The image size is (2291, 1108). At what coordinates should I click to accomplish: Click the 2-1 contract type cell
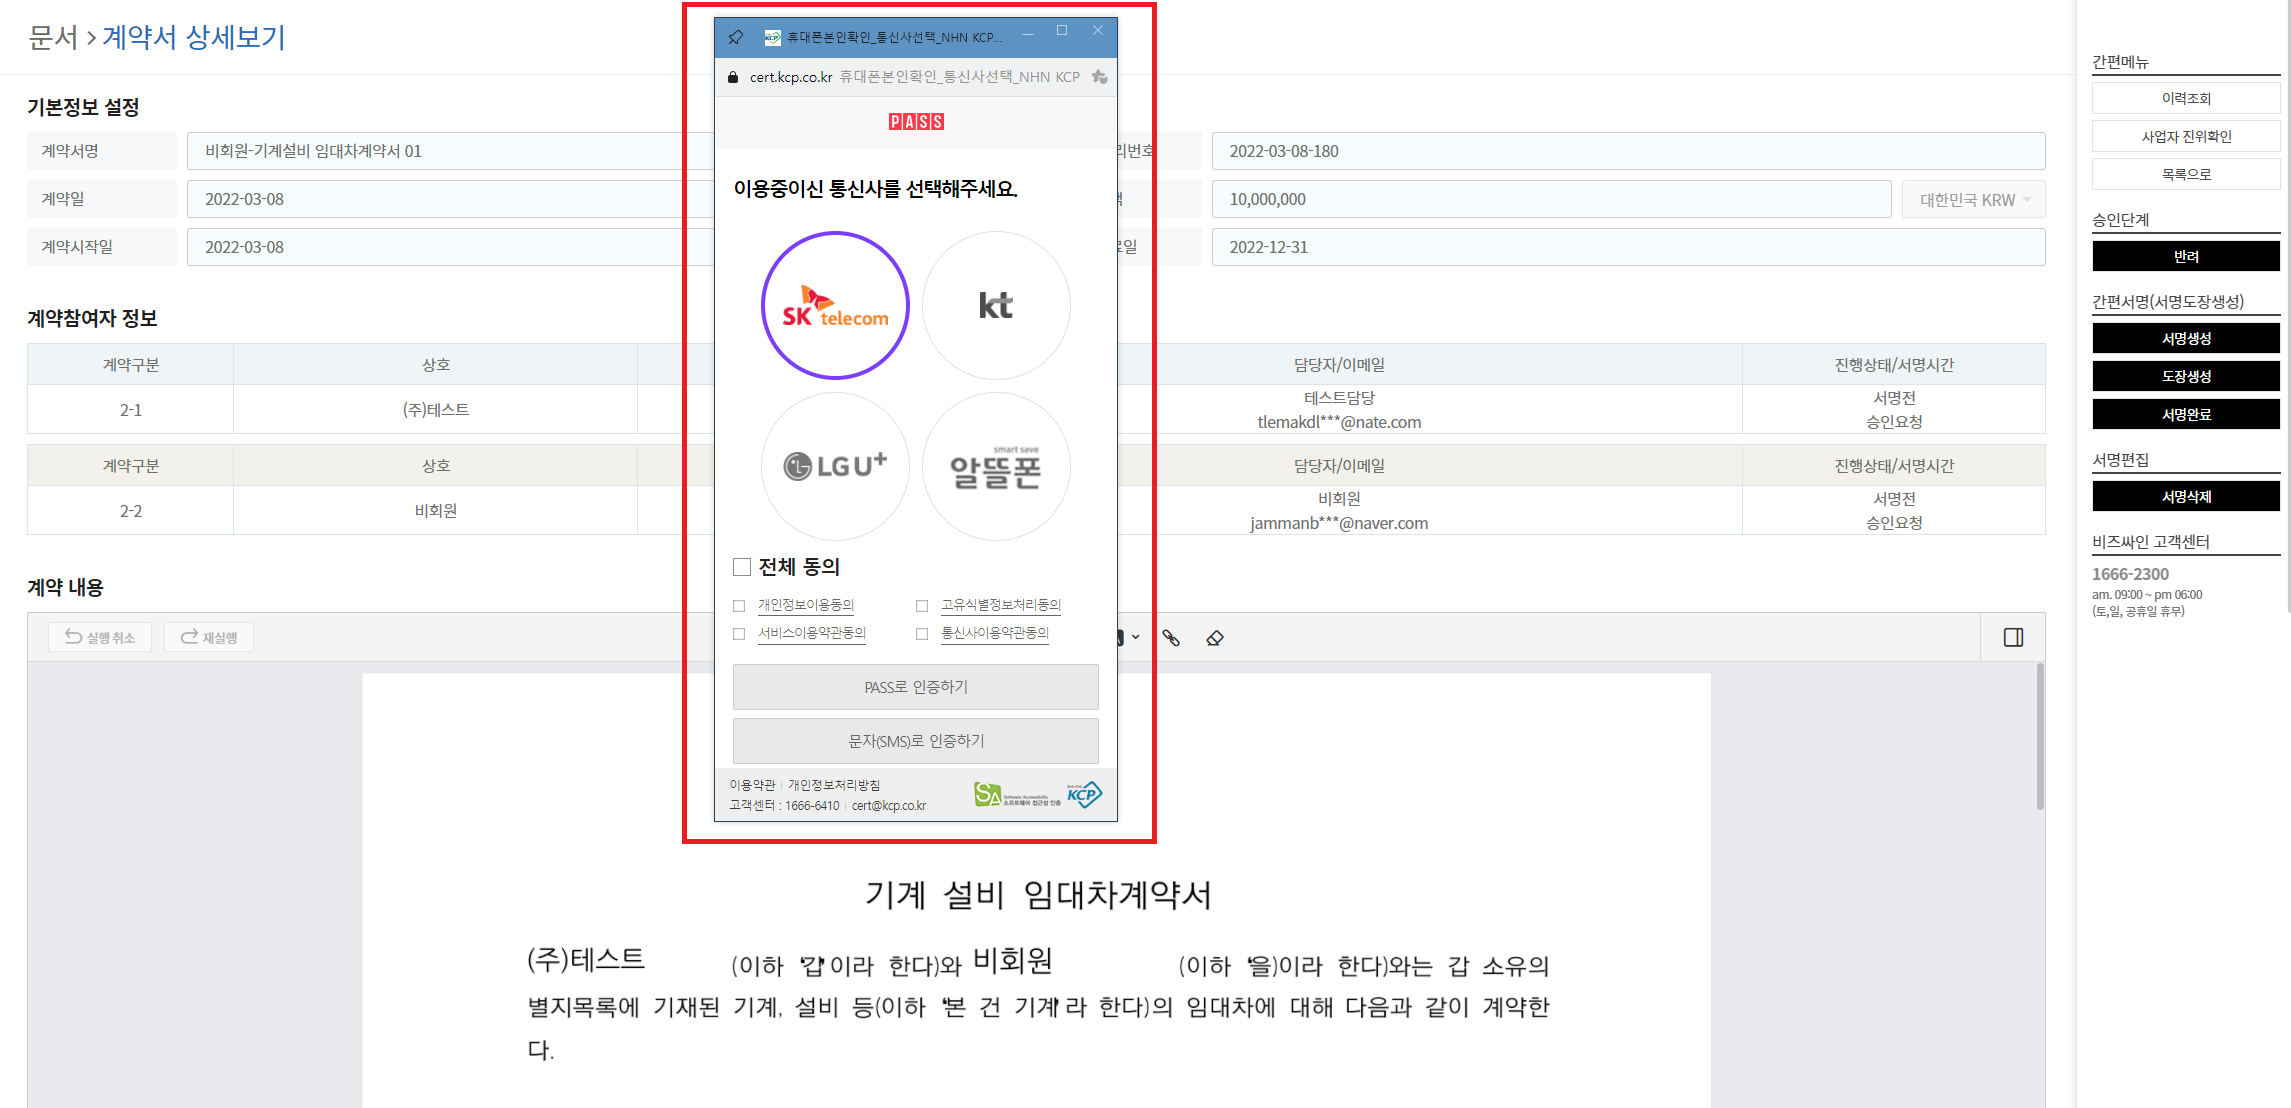131,409
